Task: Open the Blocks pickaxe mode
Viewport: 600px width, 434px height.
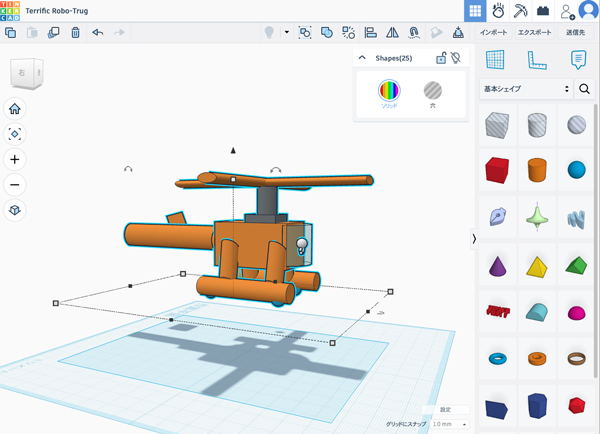Action: click(x=520, y=11)
